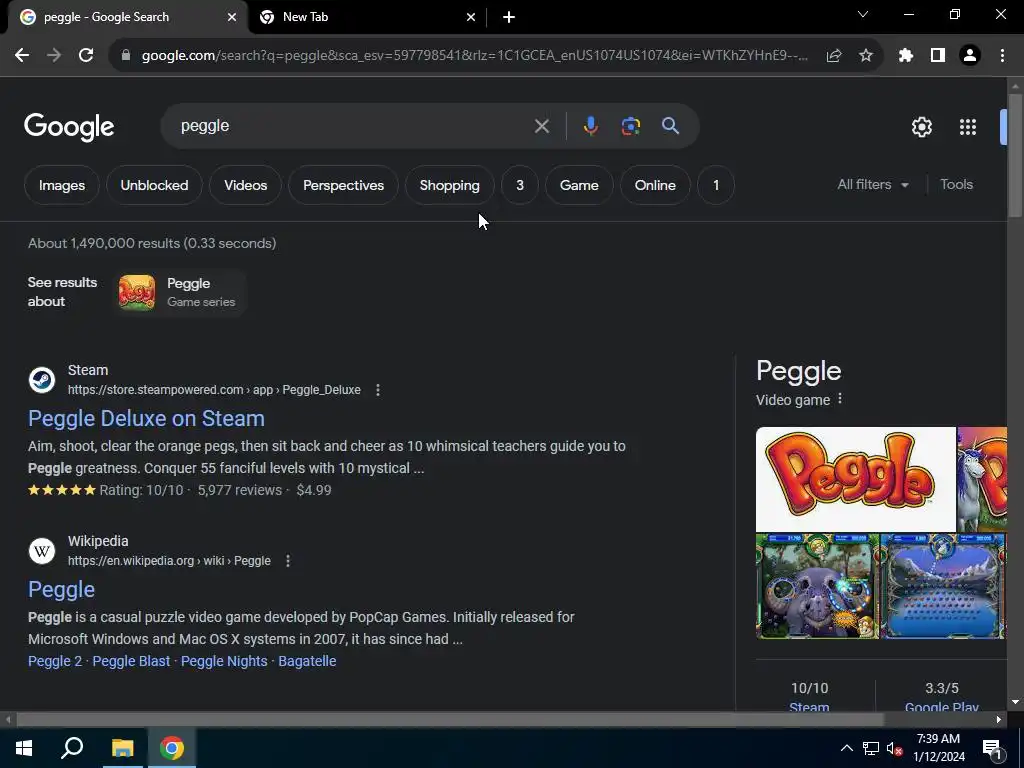1024x768 pixels.
Task: Open the blue mountain level thumbnail
Action: pyautogui.click(x=943, y=586)
